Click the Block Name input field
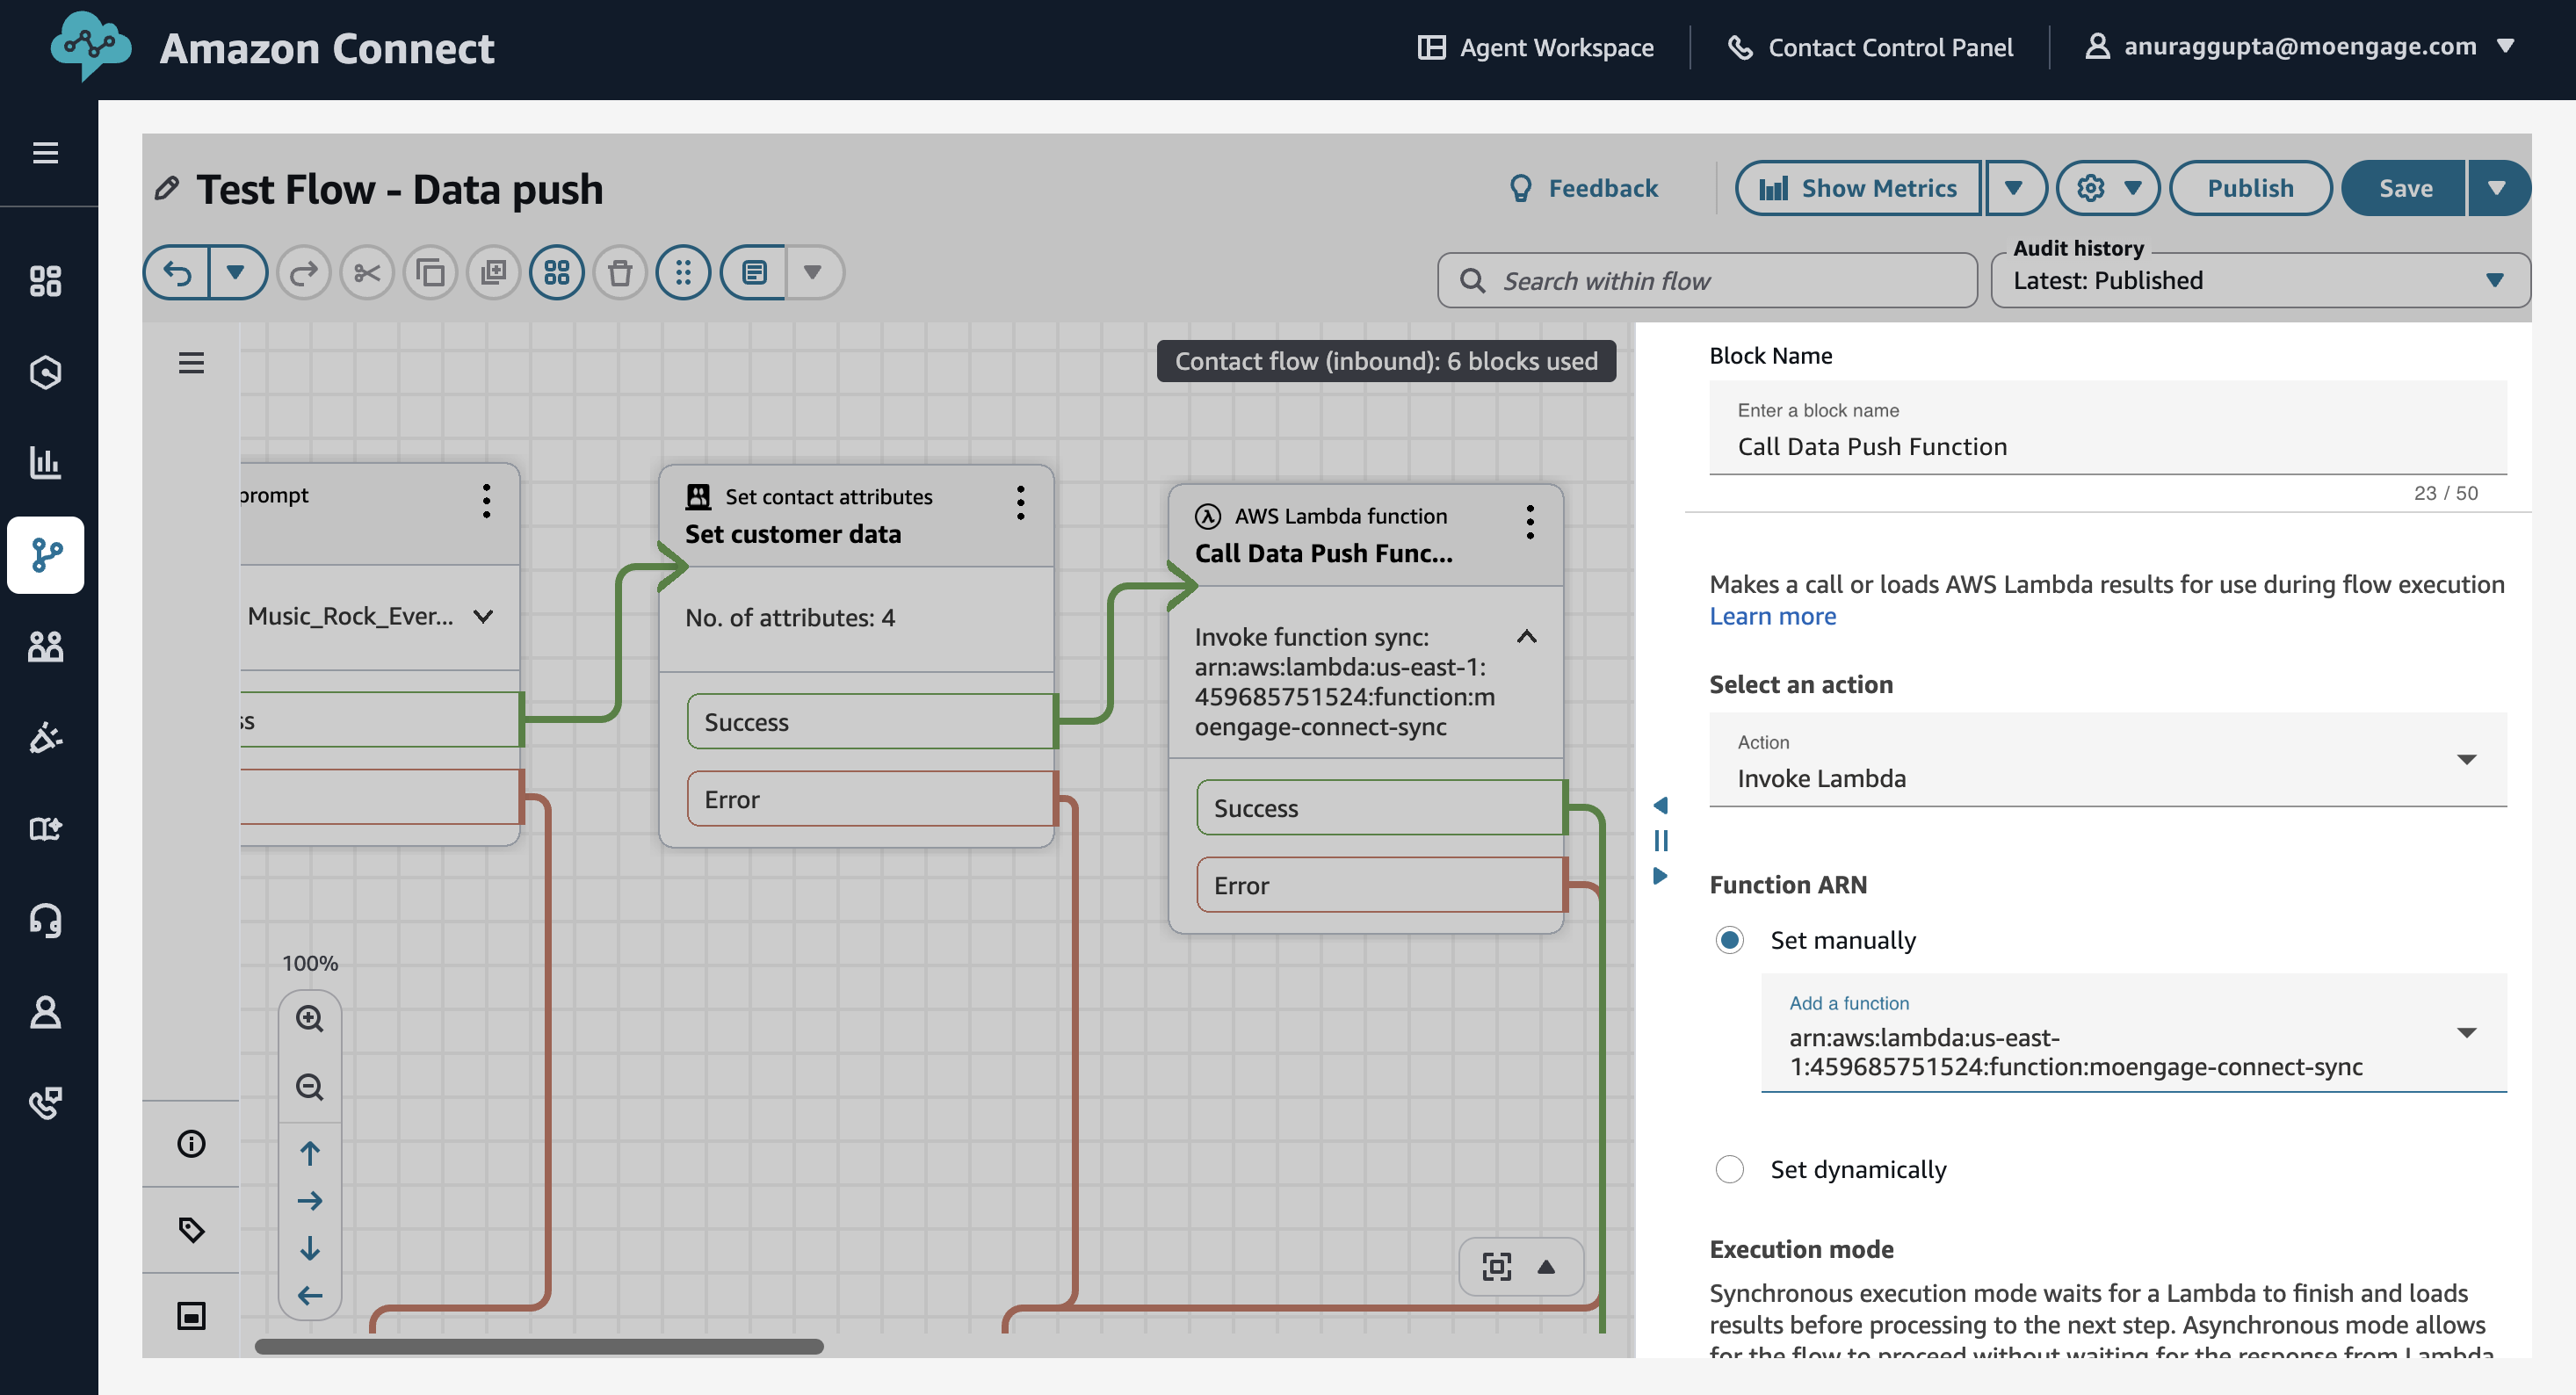 (x=2108, y=428)
